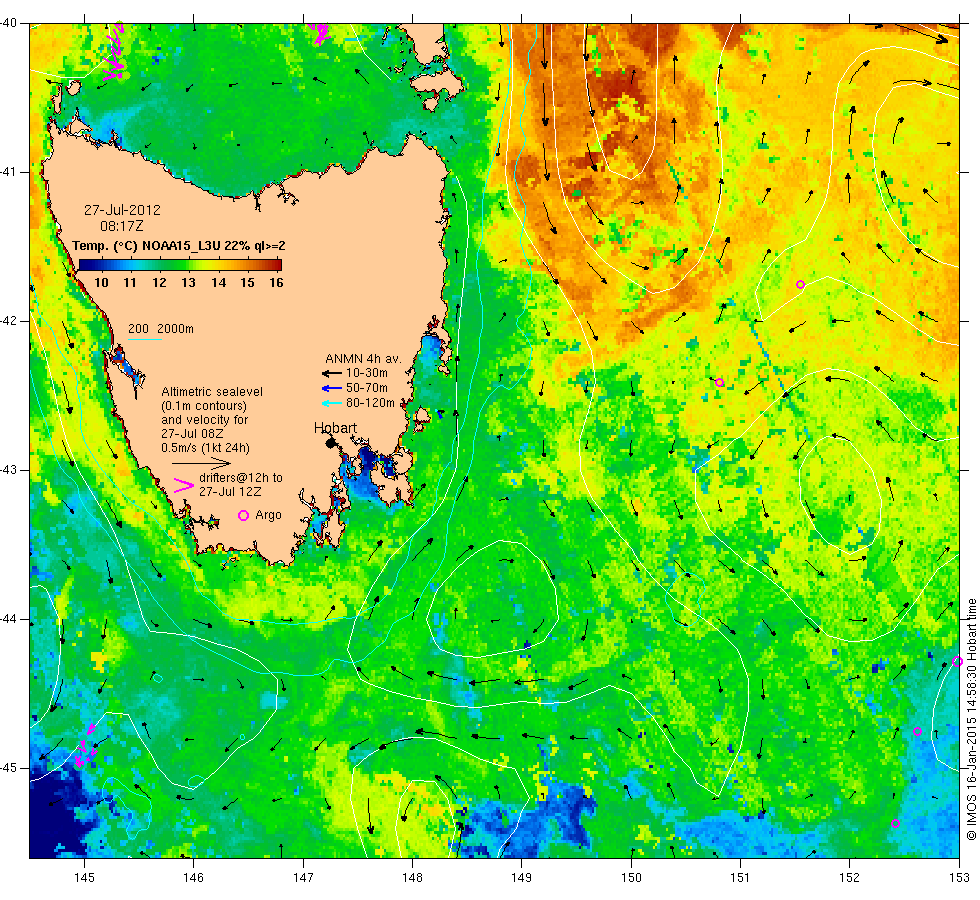Image resolution: width=980 pixels, height=900 pixels.
Task: Click '0.5m/s (1kt 24h)' scale text
Action: point(206,448)
